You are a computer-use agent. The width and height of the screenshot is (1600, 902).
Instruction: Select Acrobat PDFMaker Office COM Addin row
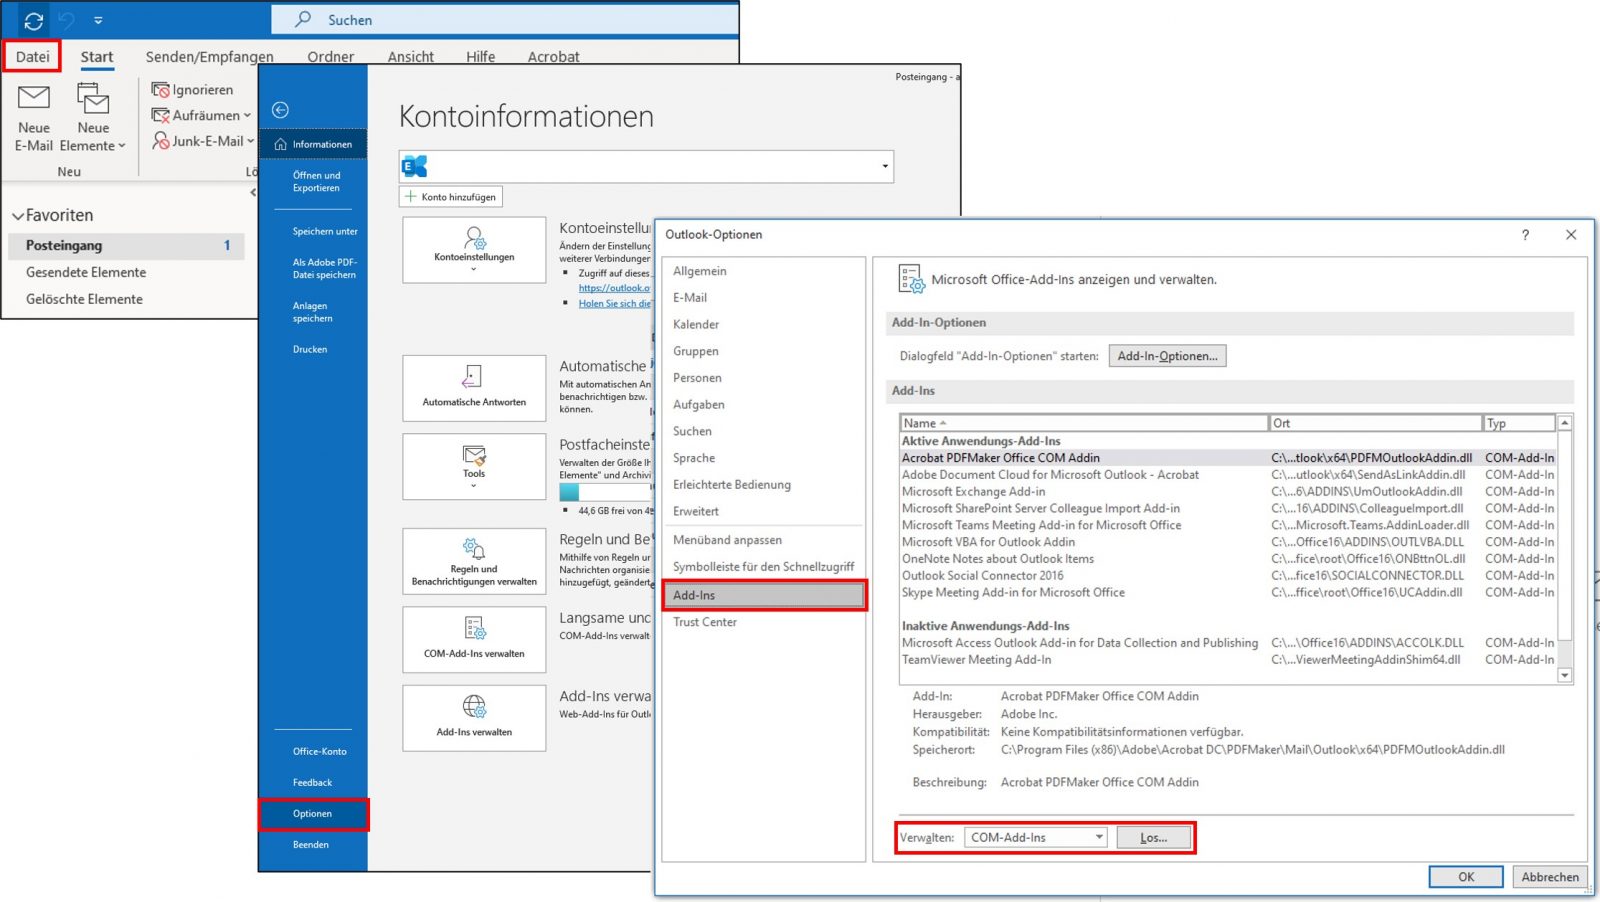click(x=1228, y=458)
